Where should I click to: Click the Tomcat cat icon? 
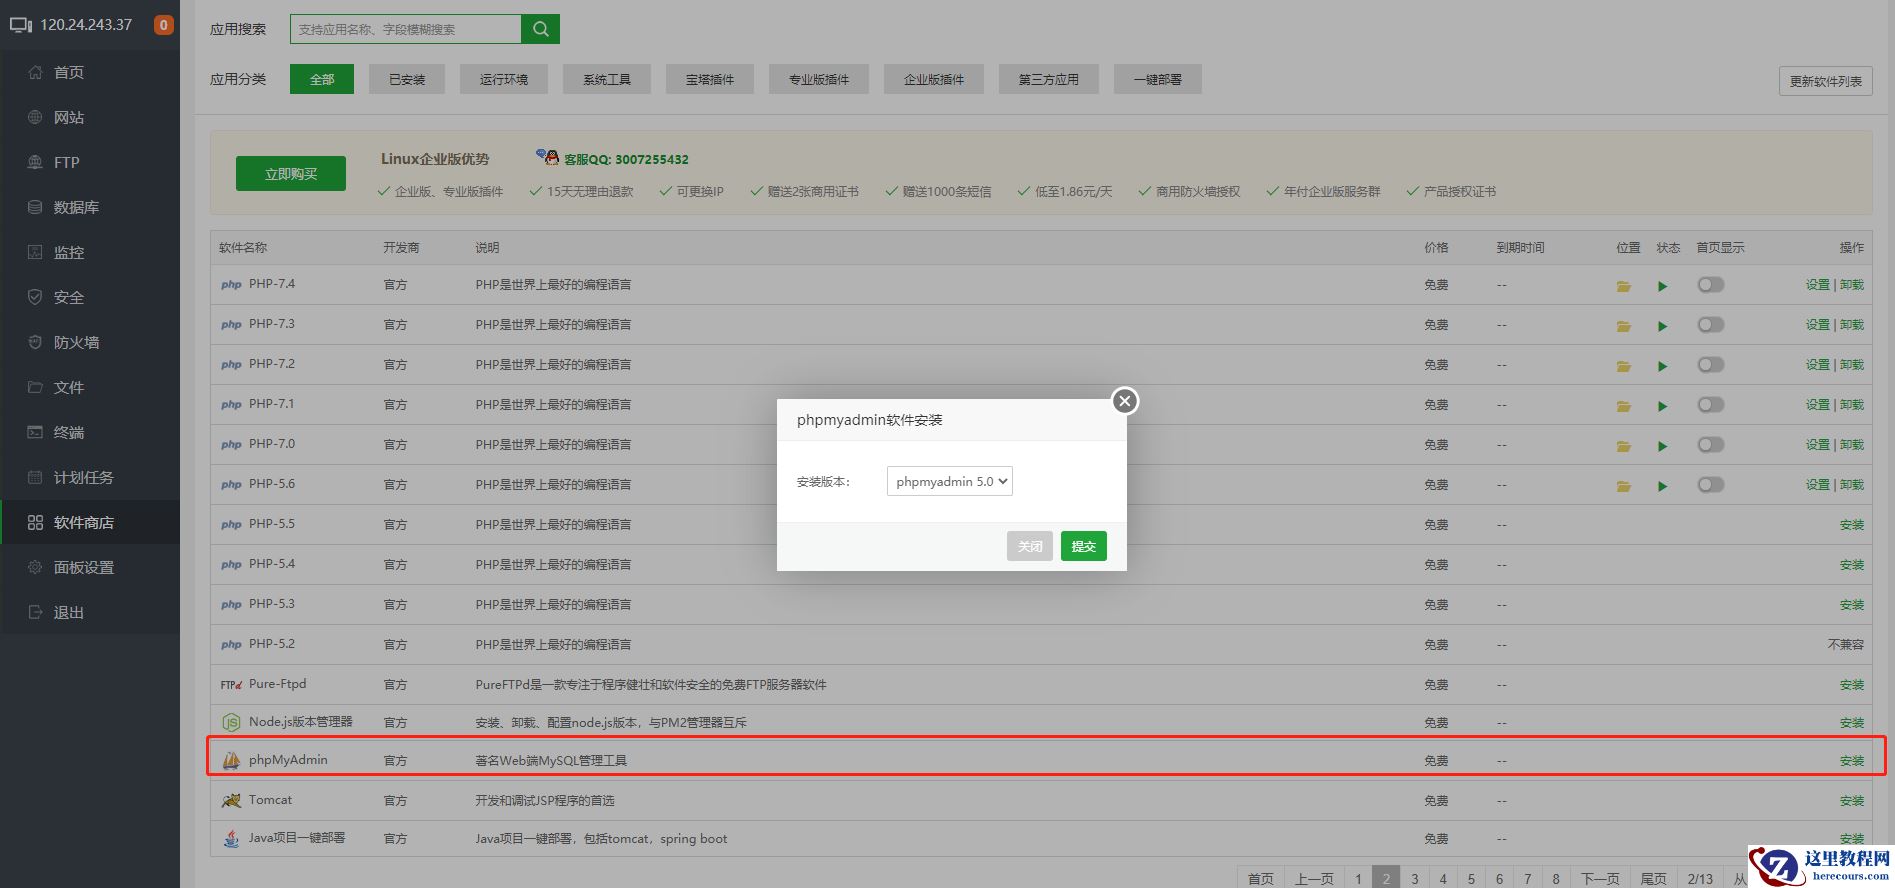(231, 800)
